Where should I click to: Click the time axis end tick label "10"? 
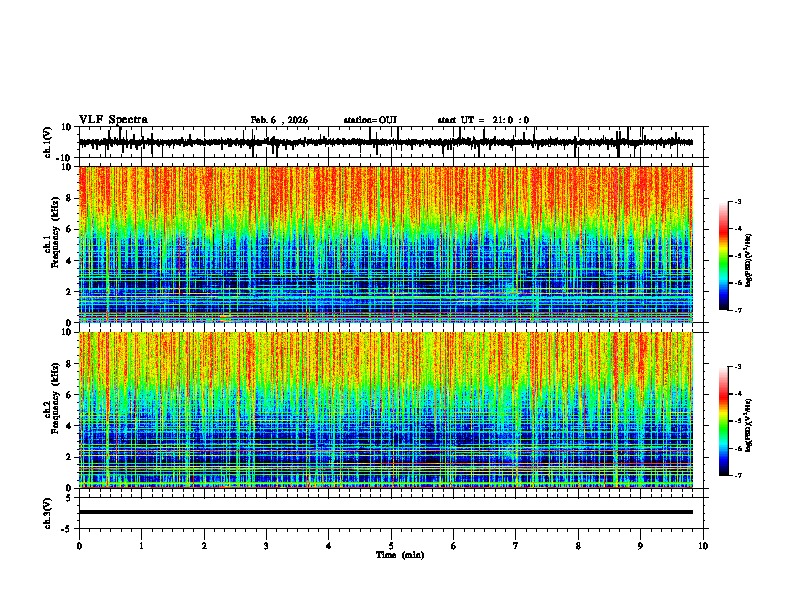click(703, 546)
